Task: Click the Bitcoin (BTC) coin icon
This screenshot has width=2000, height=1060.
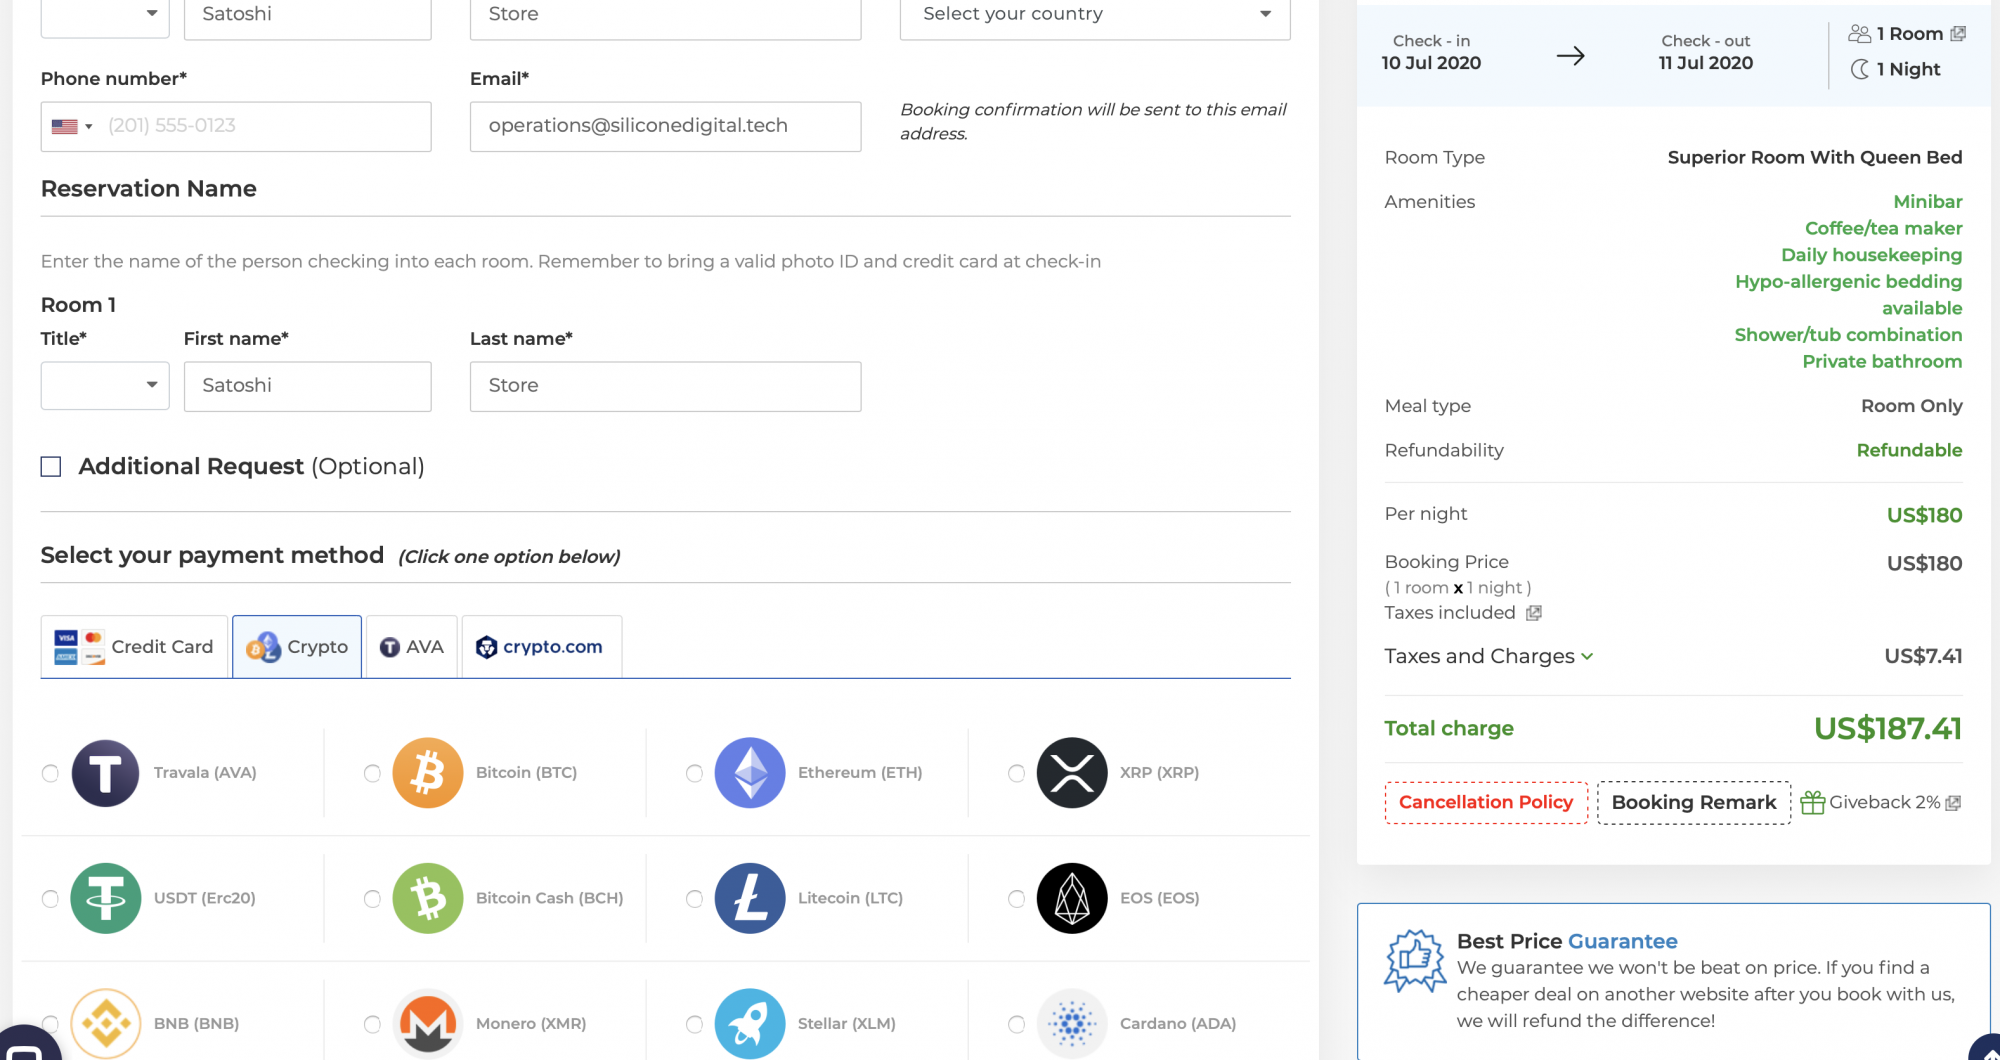Action: [428, 773]
